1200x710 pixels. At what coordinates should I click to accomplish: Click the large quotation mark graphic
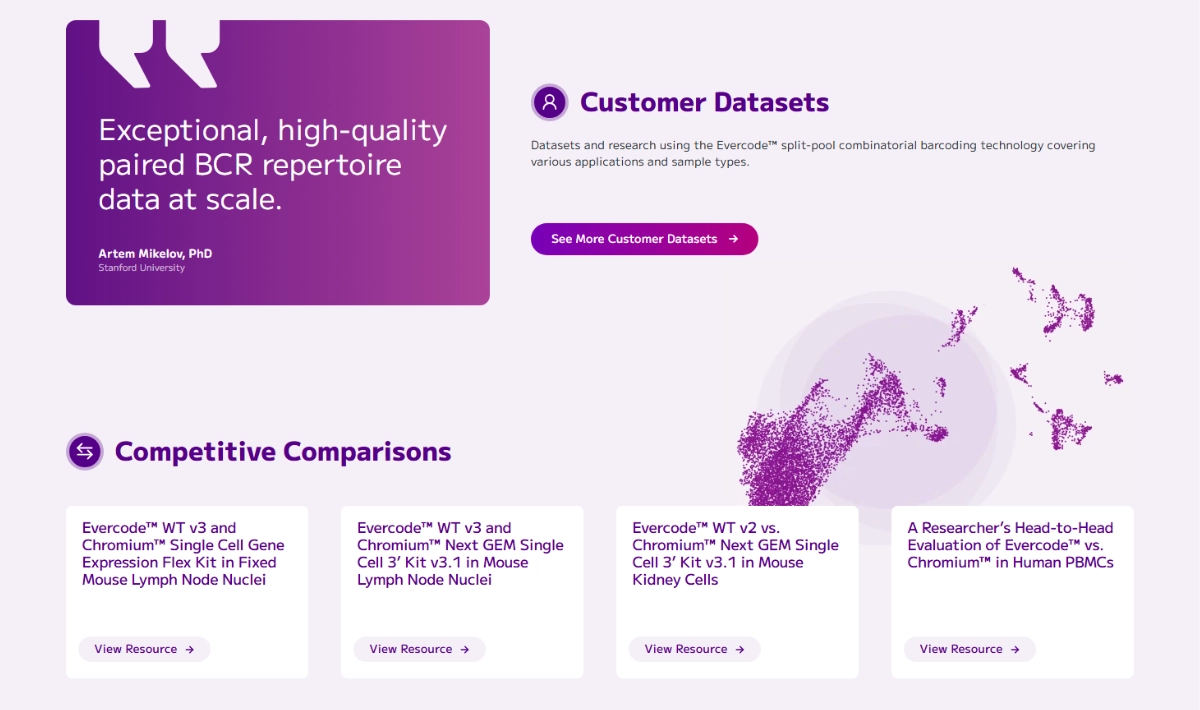159,54
